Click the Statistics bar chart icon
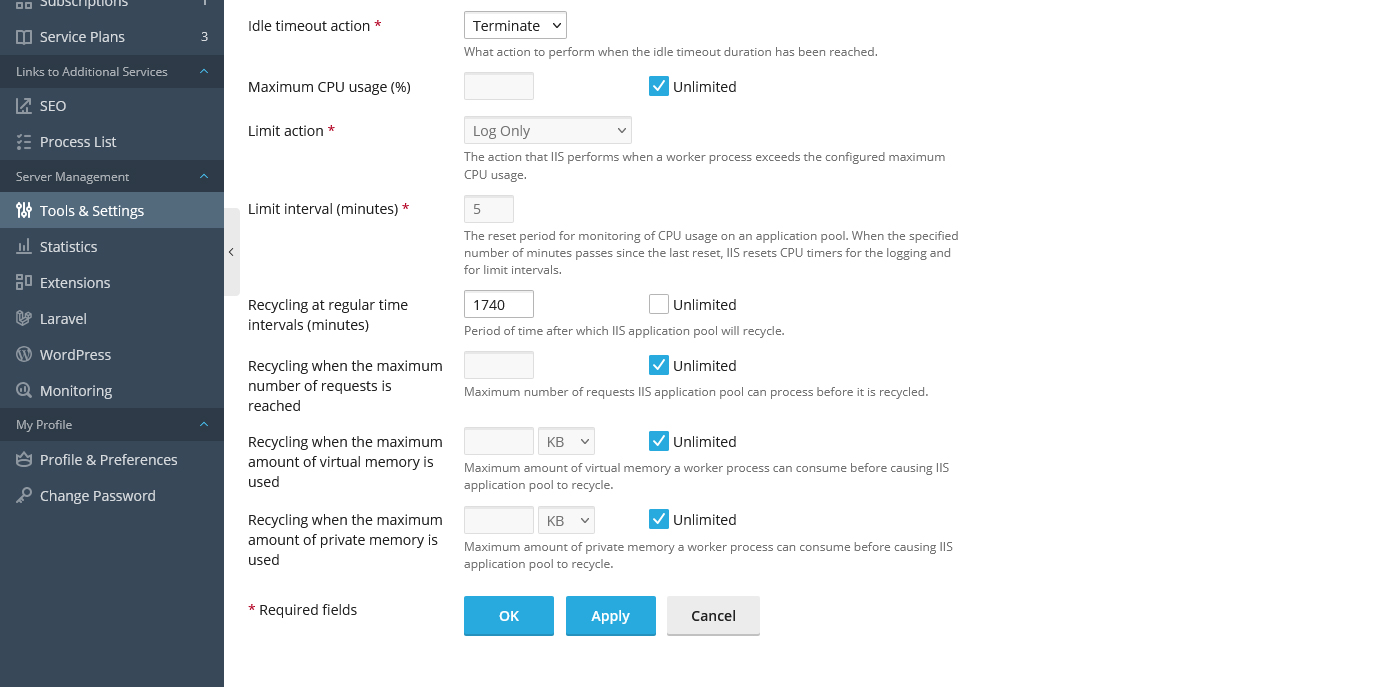The width and height of the screenshot is (1400, 687). coord(24,247)
